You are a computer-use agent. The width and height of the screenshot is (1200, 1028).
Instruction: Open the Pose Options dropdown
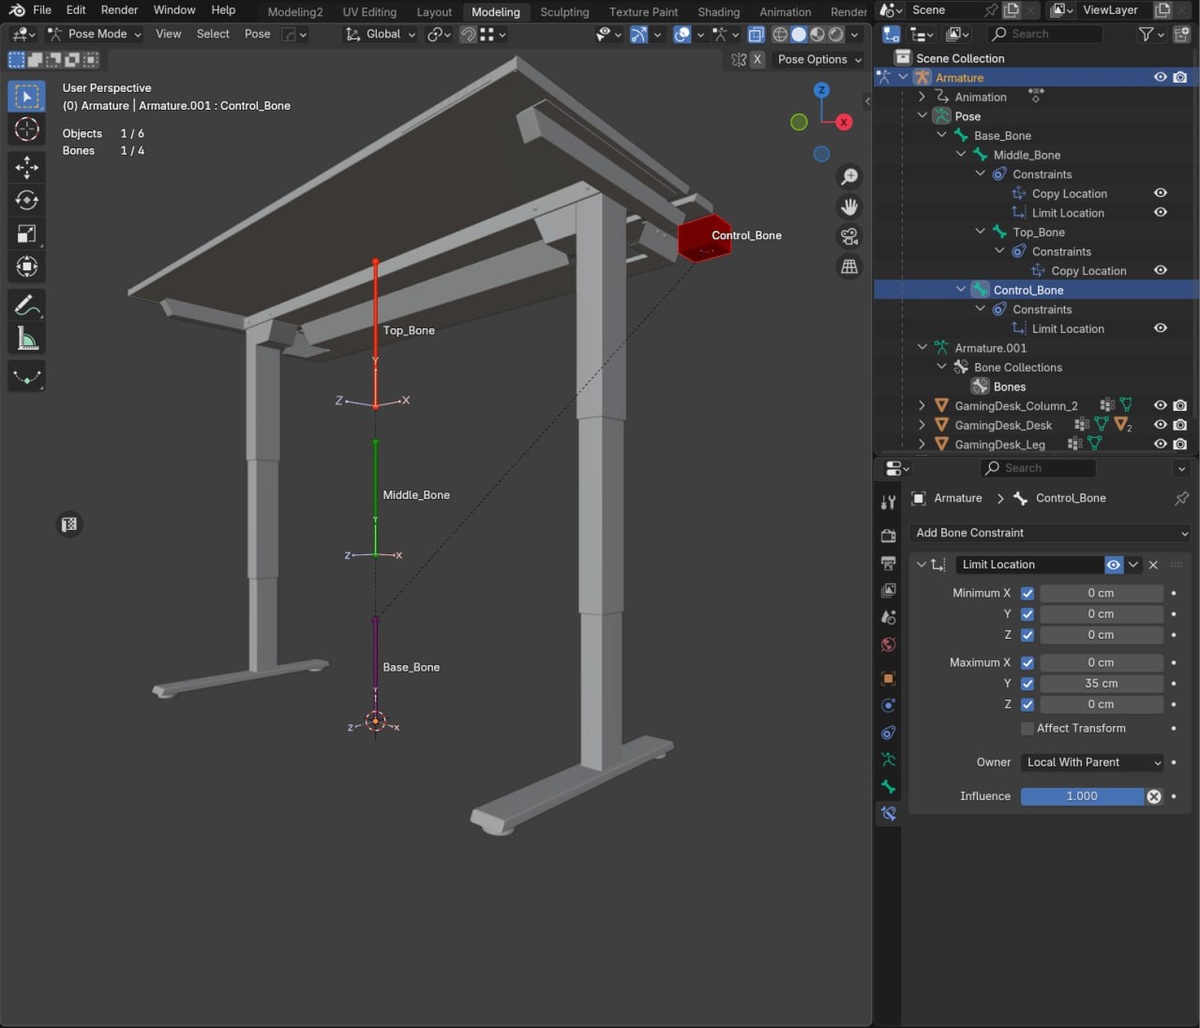[819, 59]
